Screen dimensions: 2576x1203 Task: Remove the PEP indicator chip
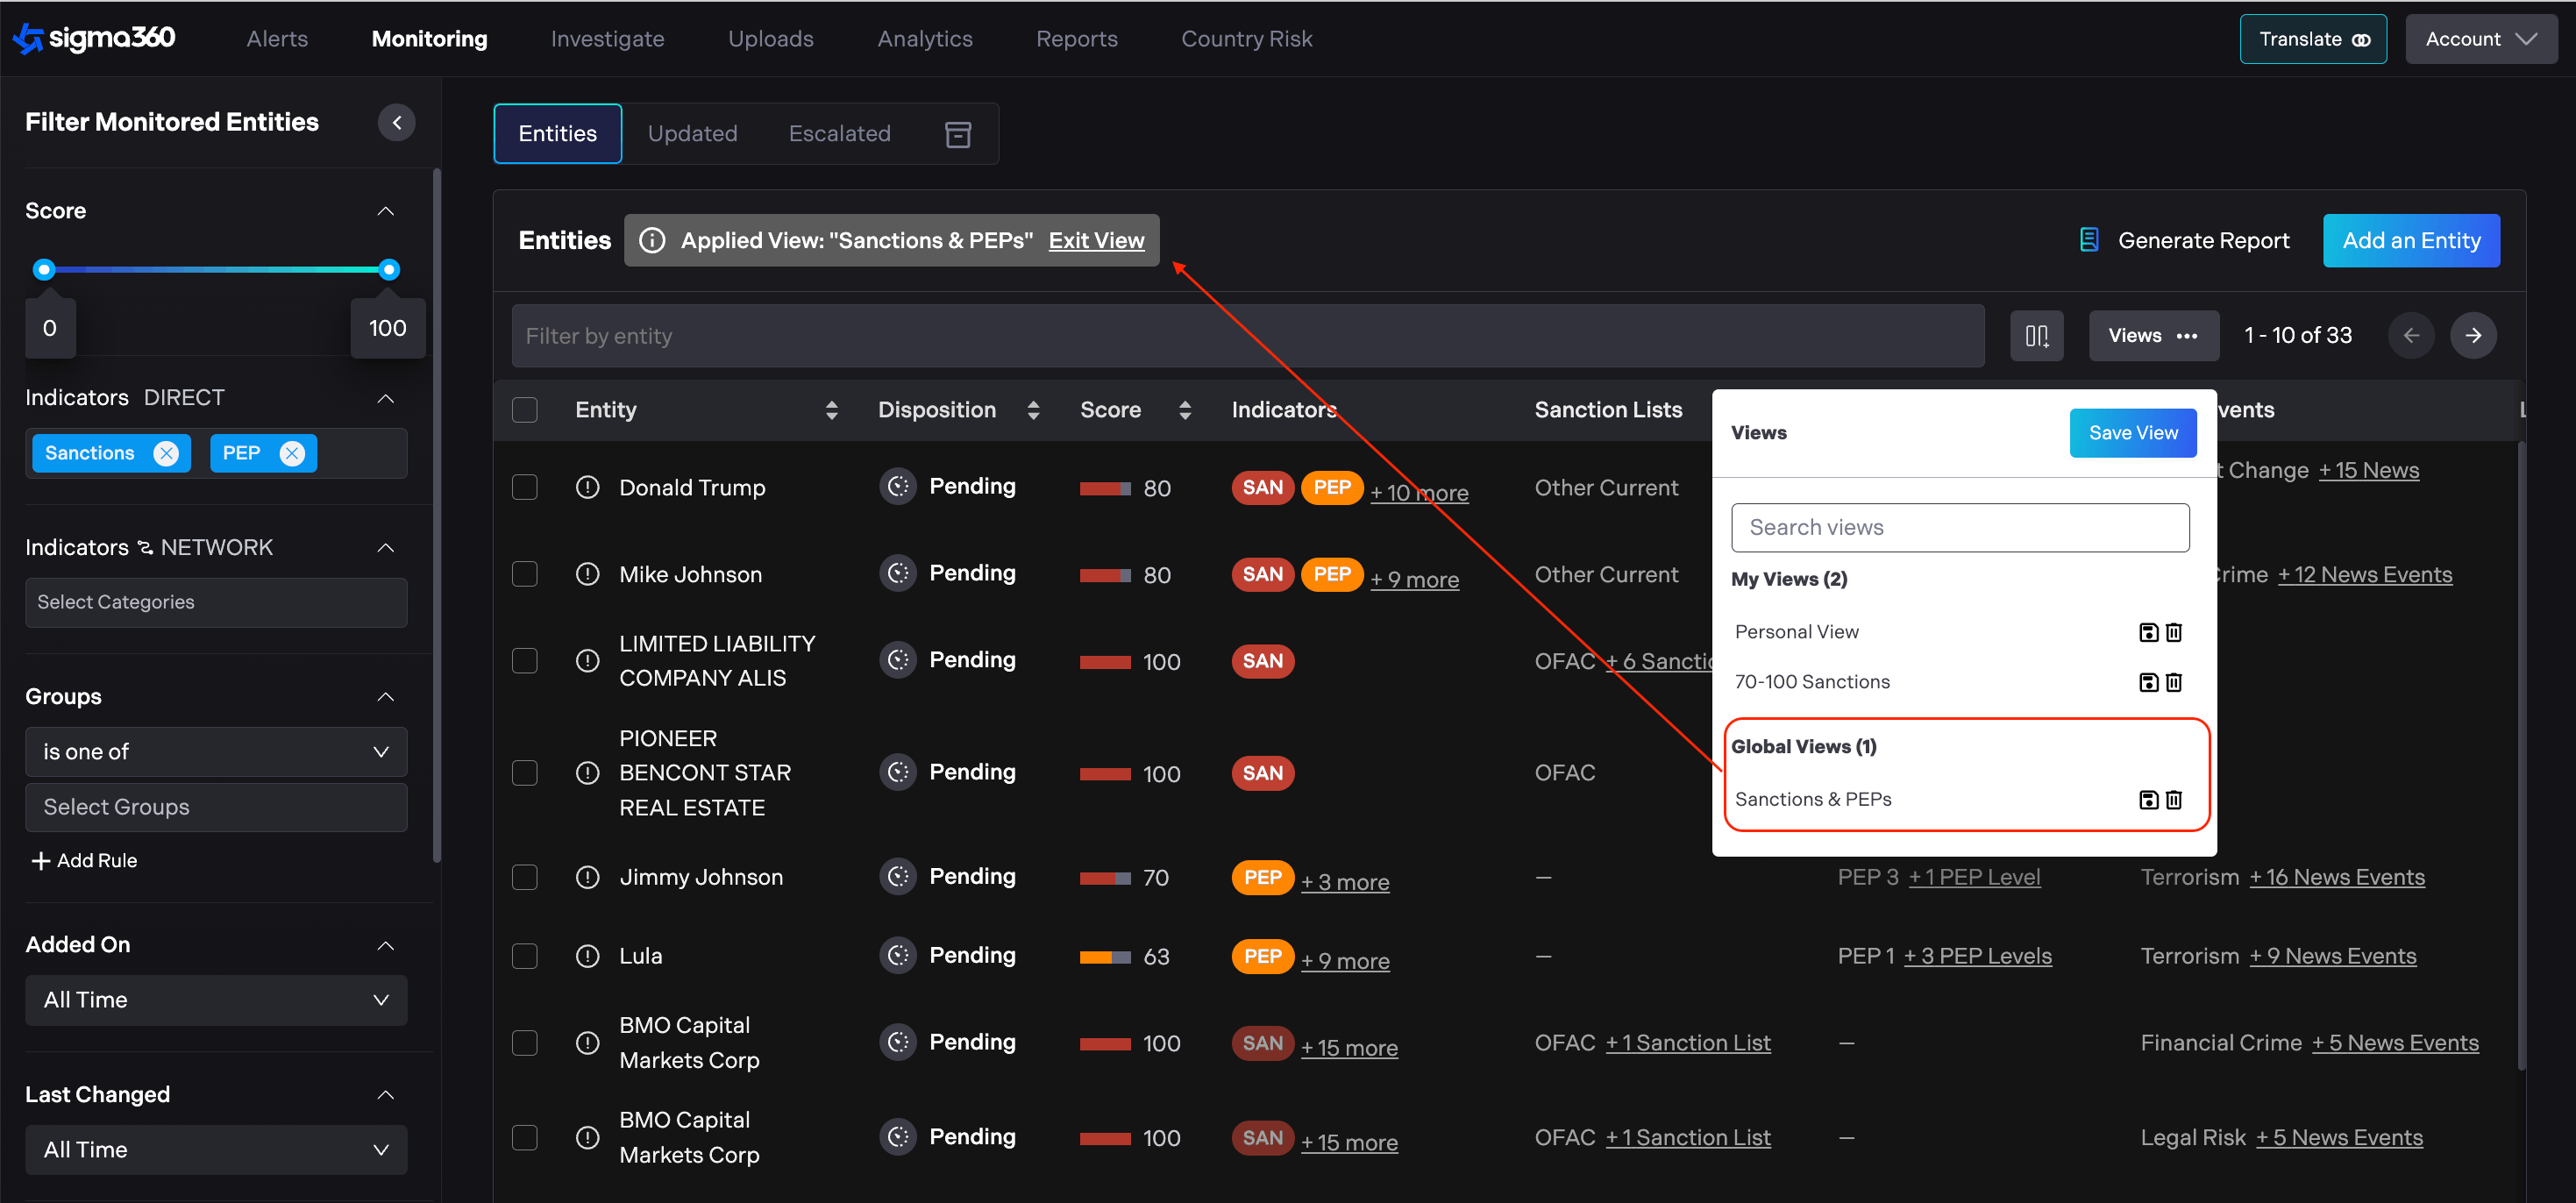(292, 453)
